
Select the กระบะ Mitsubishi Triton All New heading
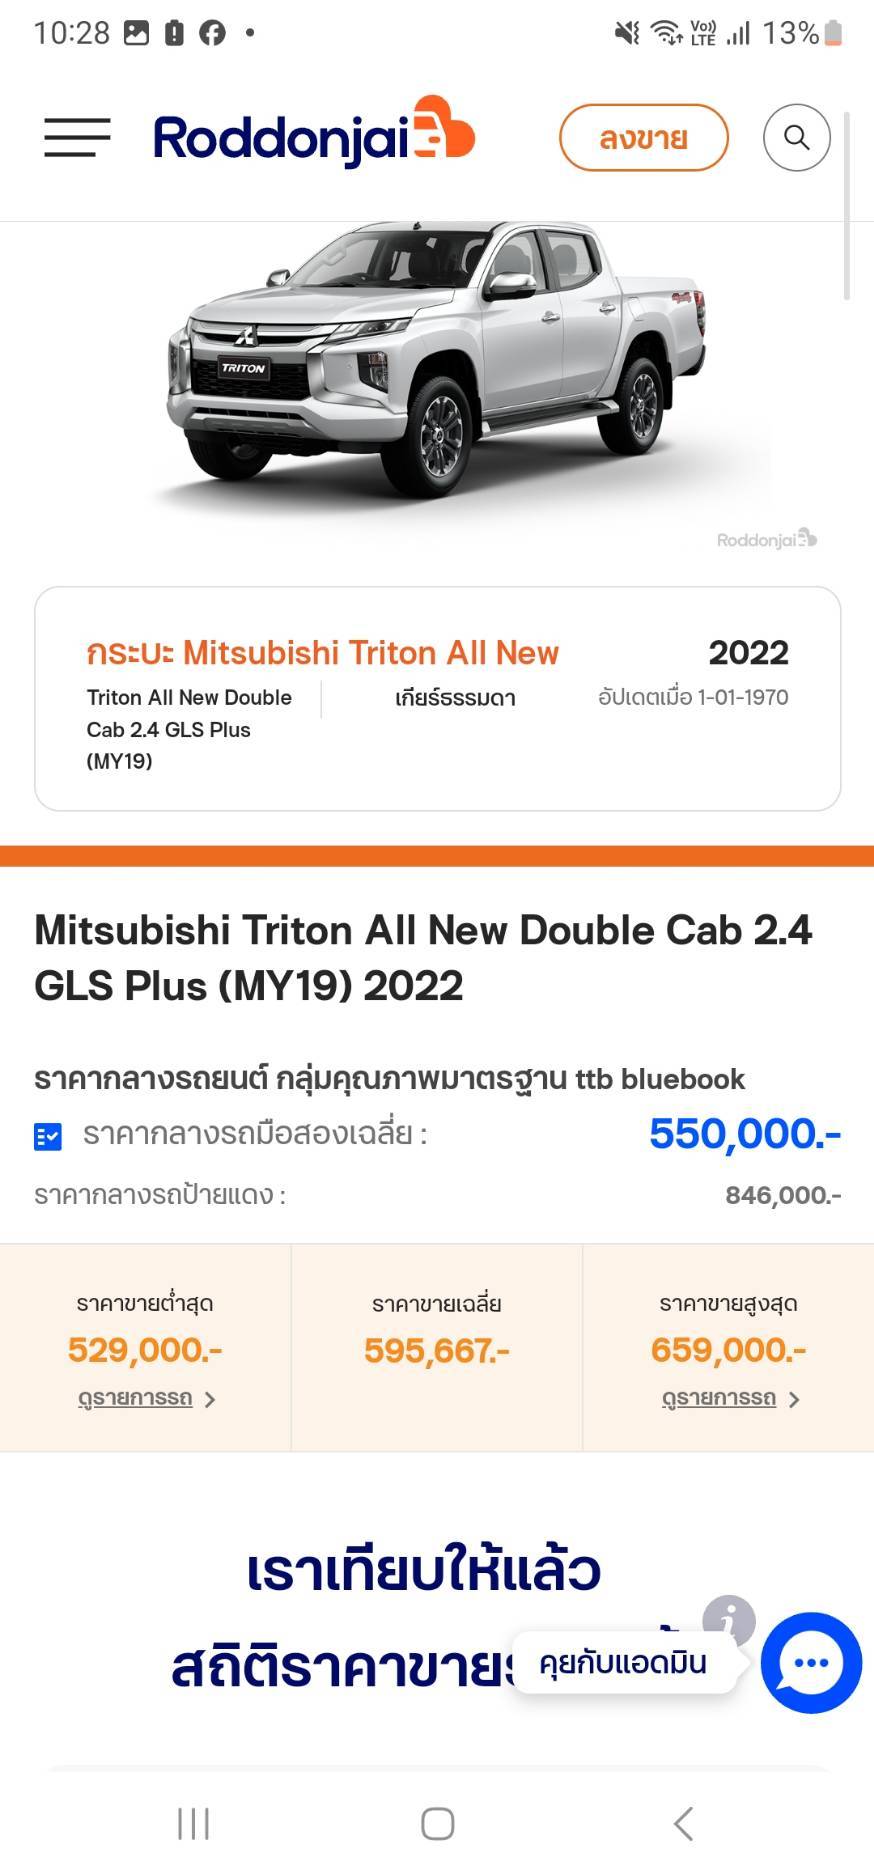(322, 653)
